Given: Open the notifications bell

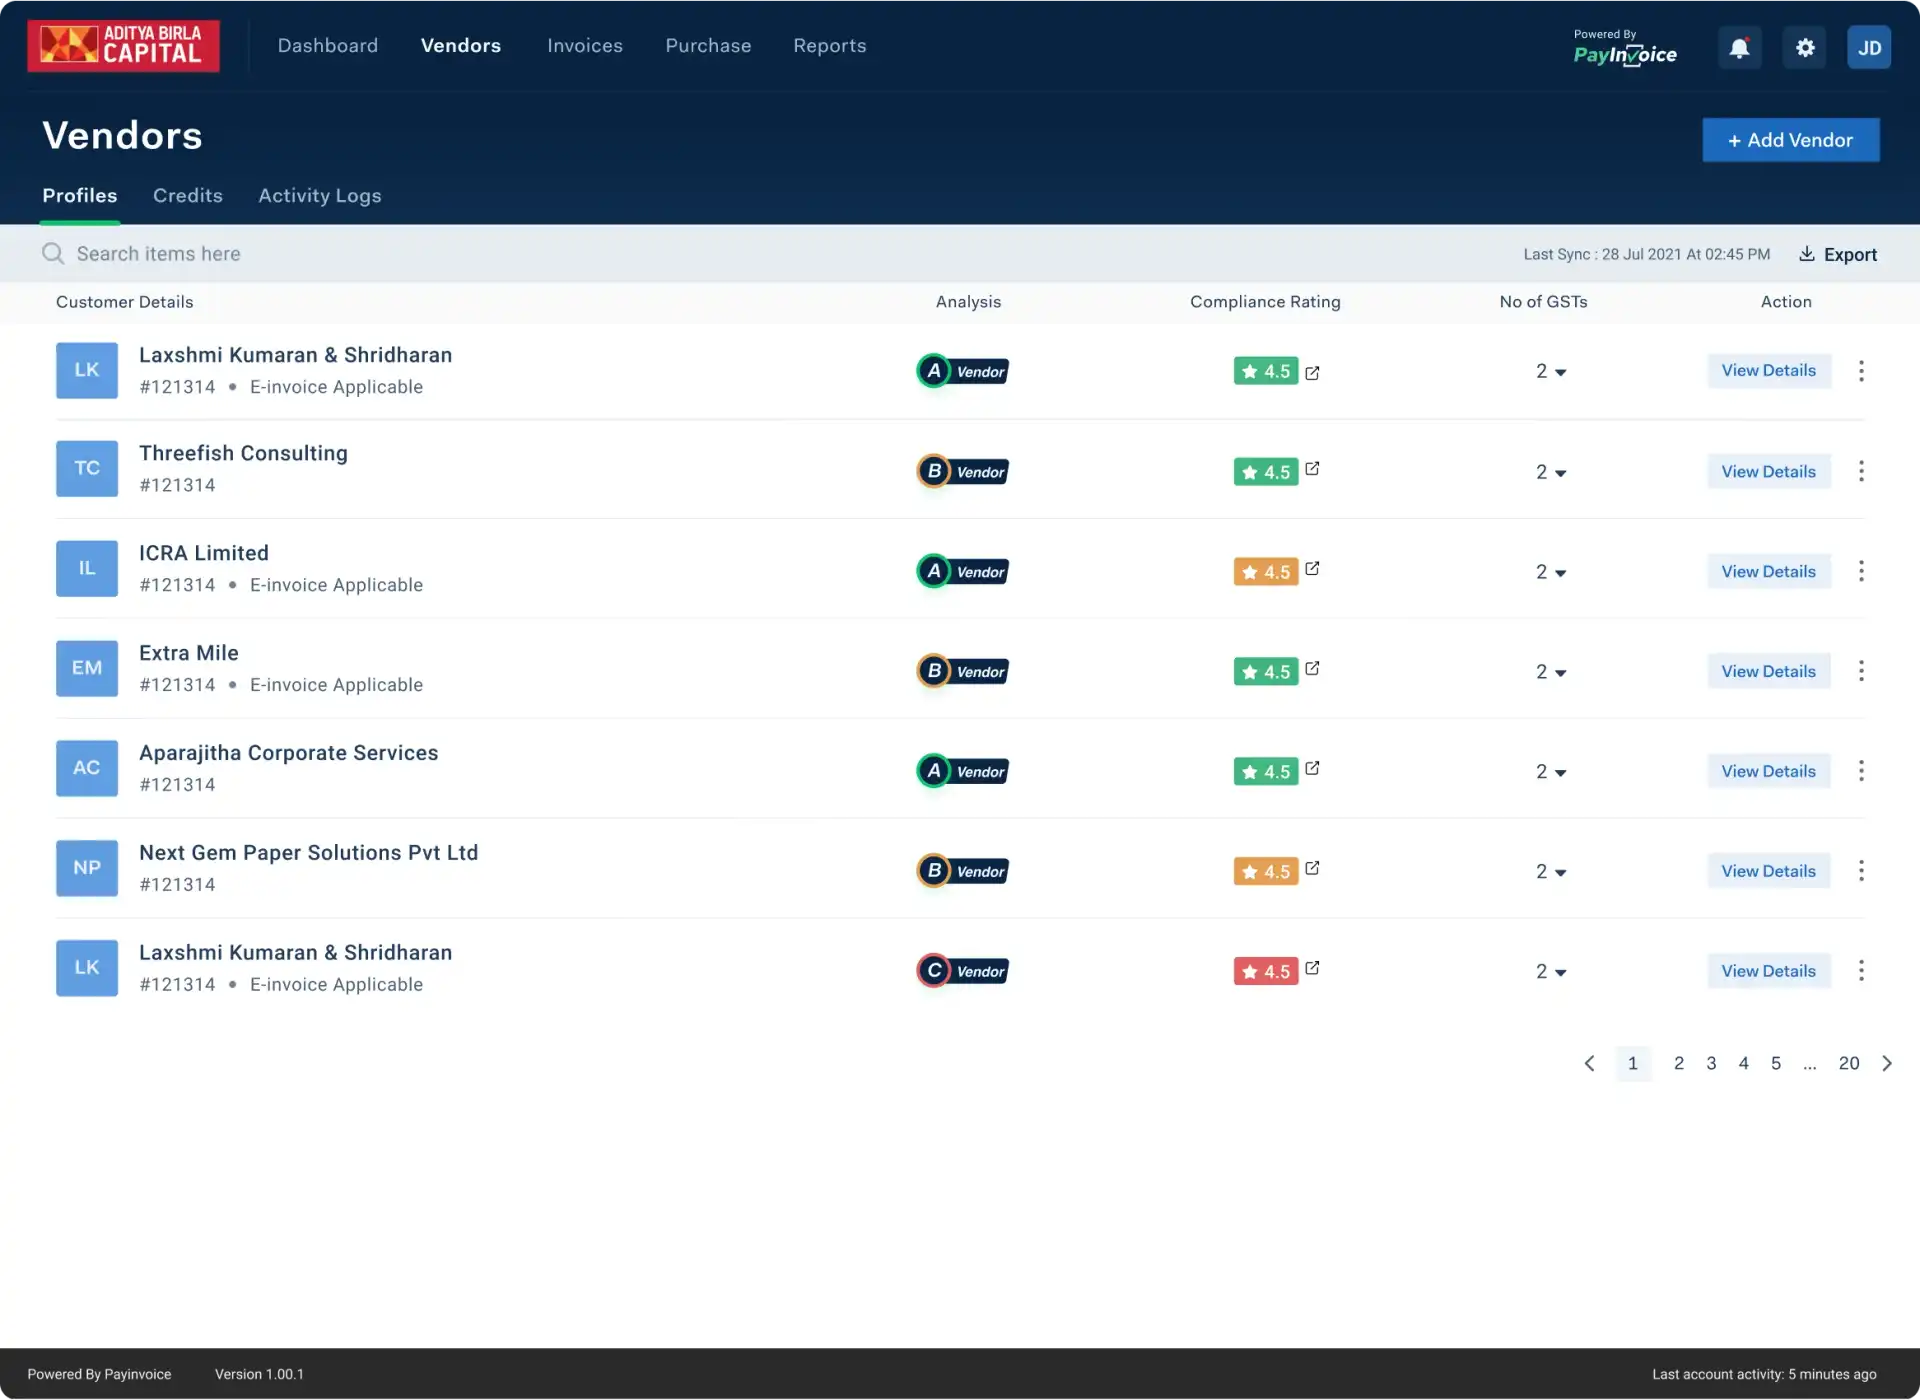Looking at the screenshot, I should point(1739,47).
